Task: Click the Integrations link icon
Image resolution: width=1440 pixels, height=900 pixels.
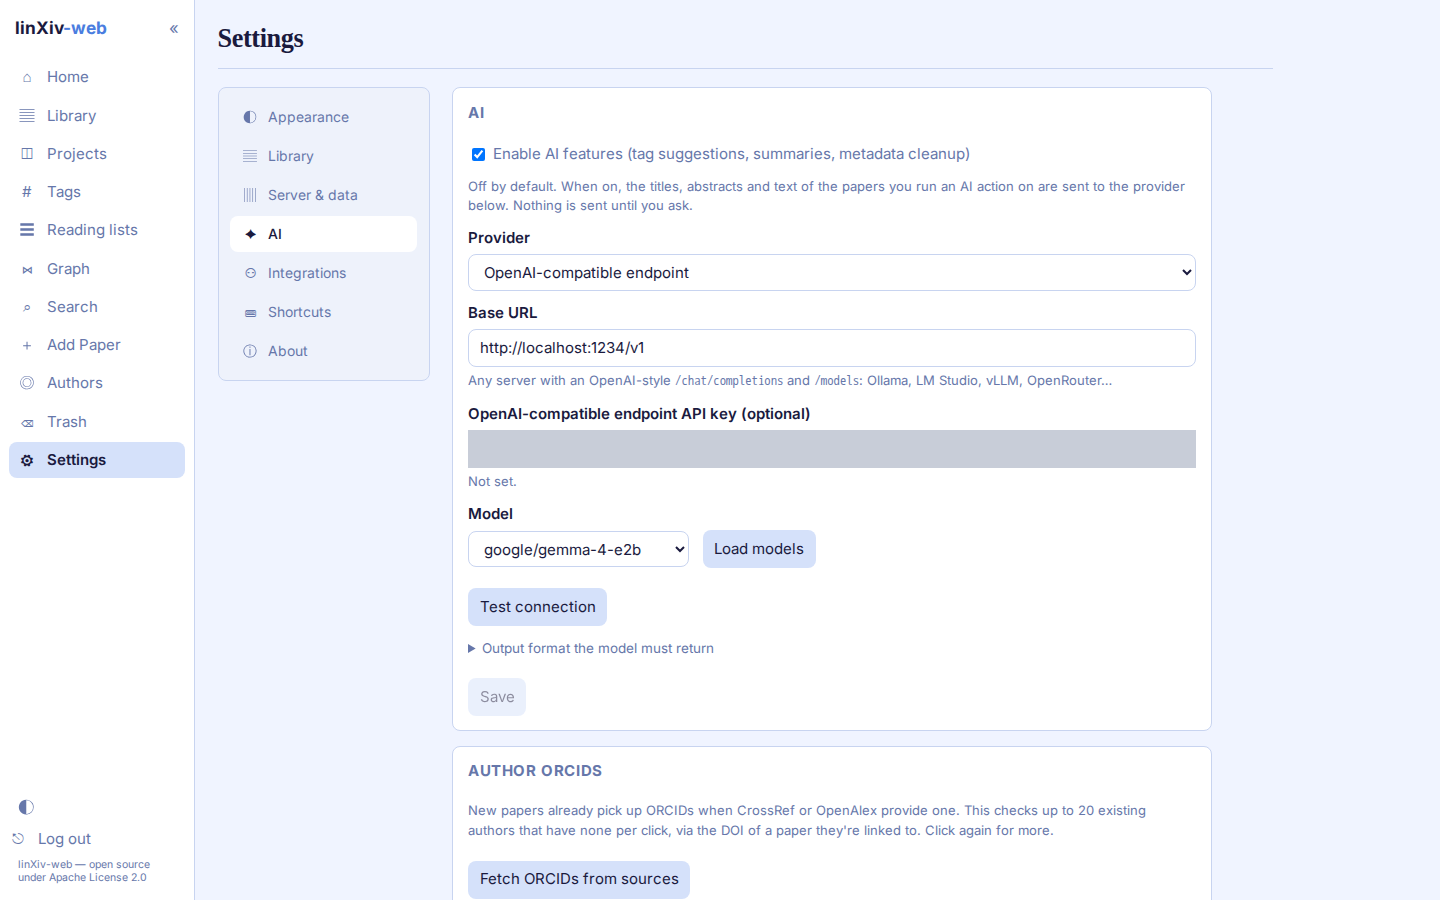Action: coord(250,273)
